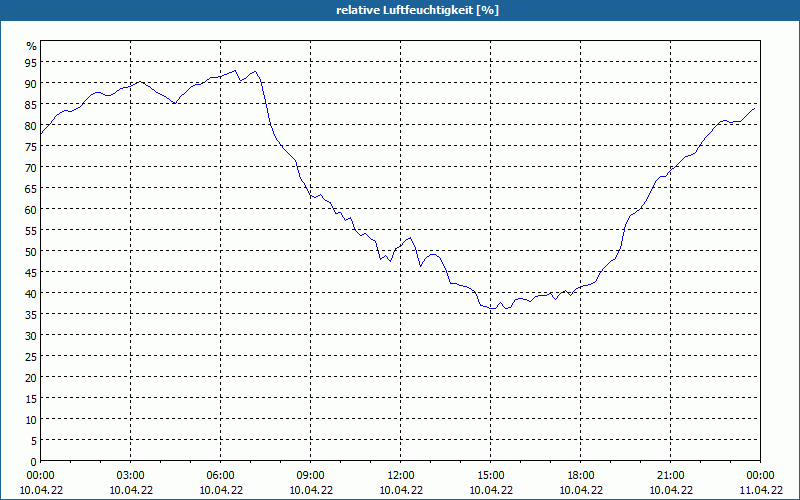Screen dimensions: 800x500
Task: Select the y-axis label "70"
Action: tap(32, 167)
